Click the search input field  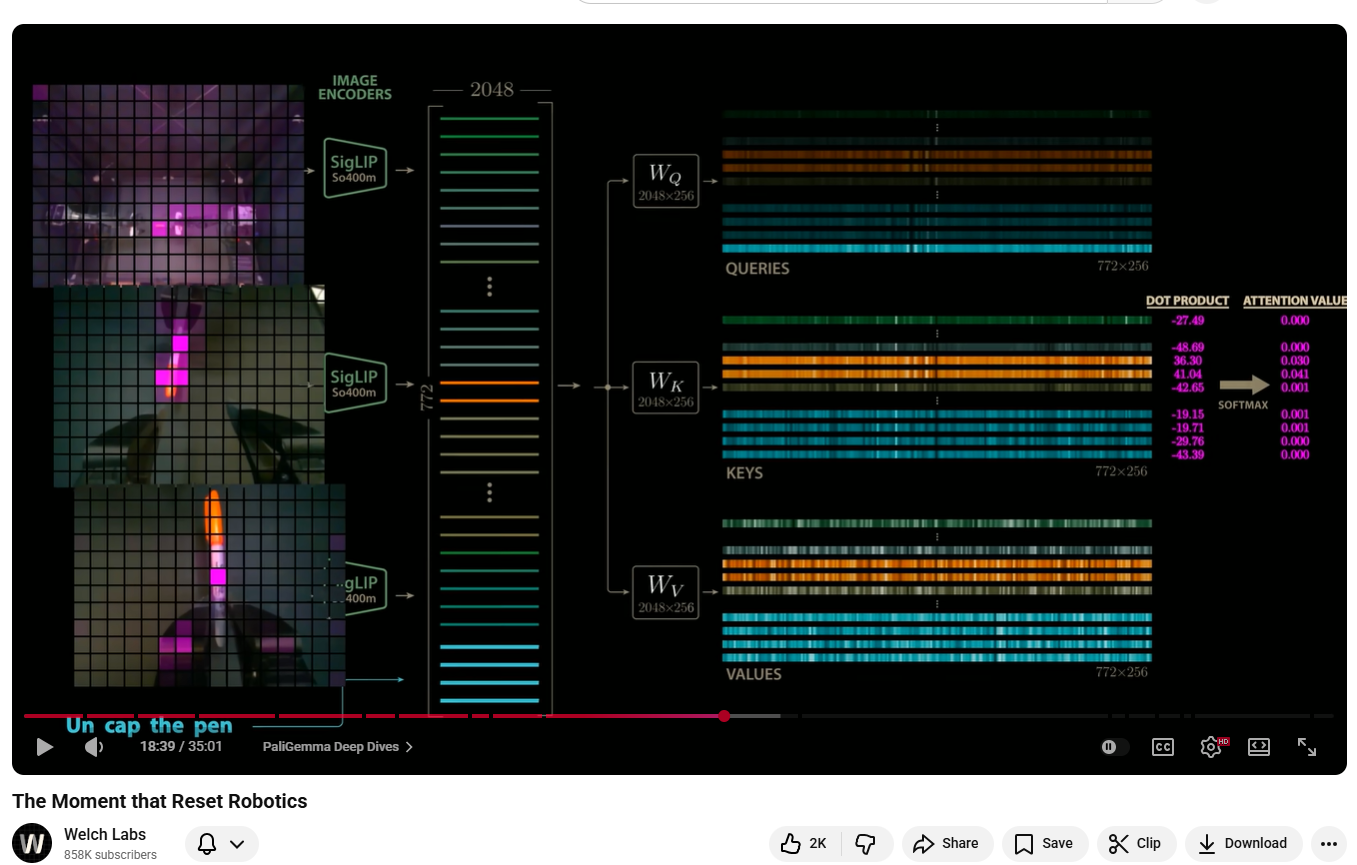840,3
